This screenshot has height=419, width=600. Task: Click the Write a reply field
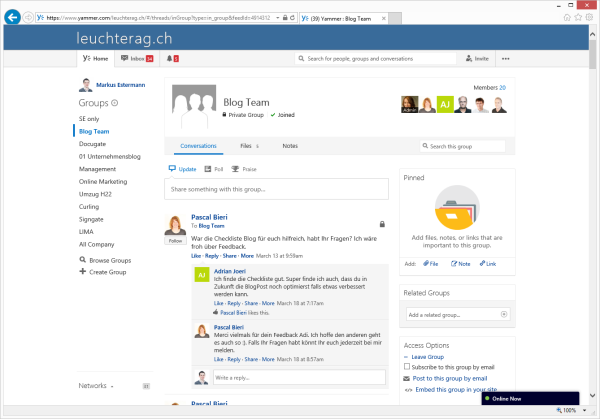point(299,378)
